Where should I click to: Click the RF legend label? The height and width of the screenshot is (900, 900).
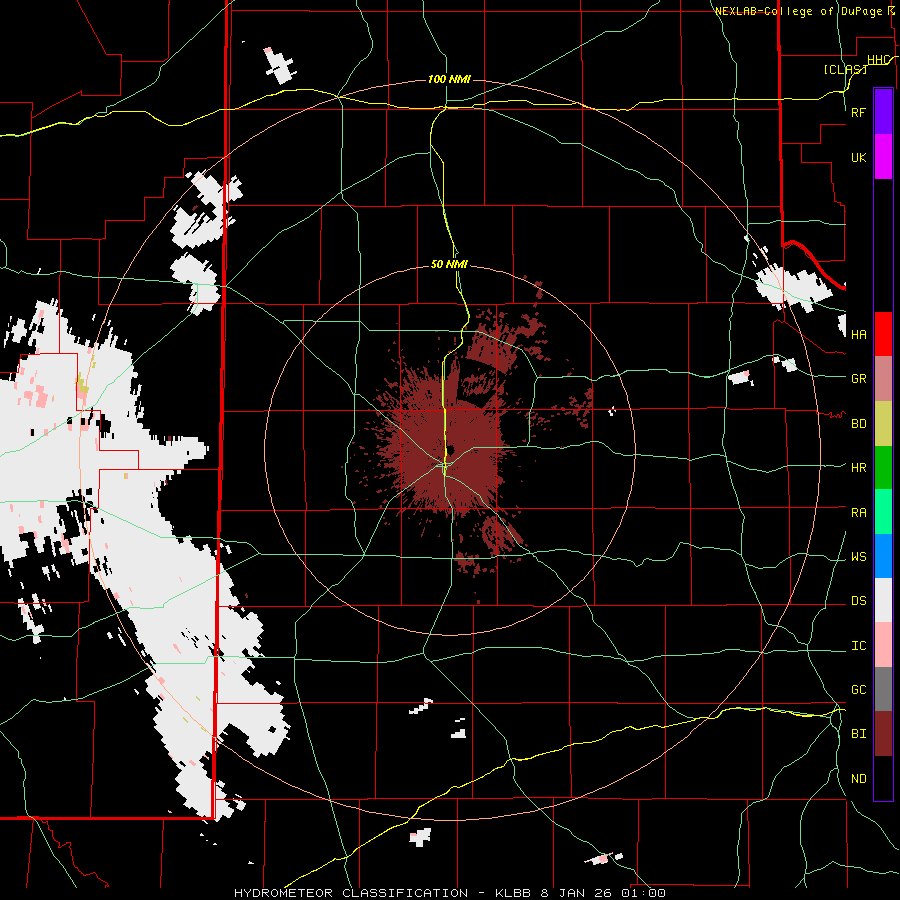click(858, 112)
